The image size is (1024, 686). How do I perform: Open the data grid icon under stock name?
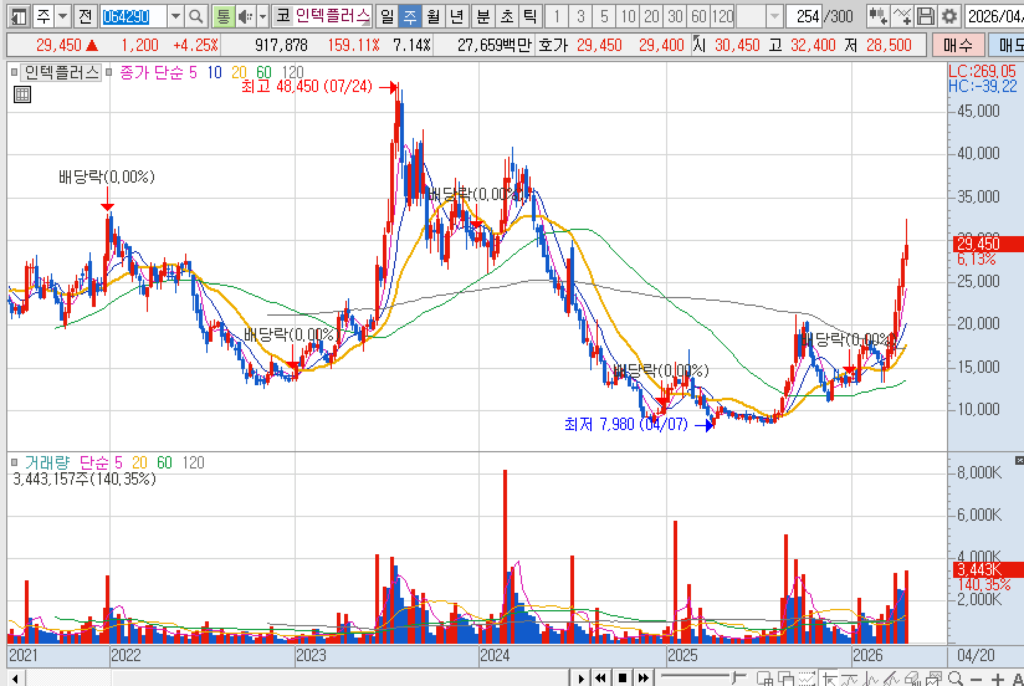[x=22, y=95]
